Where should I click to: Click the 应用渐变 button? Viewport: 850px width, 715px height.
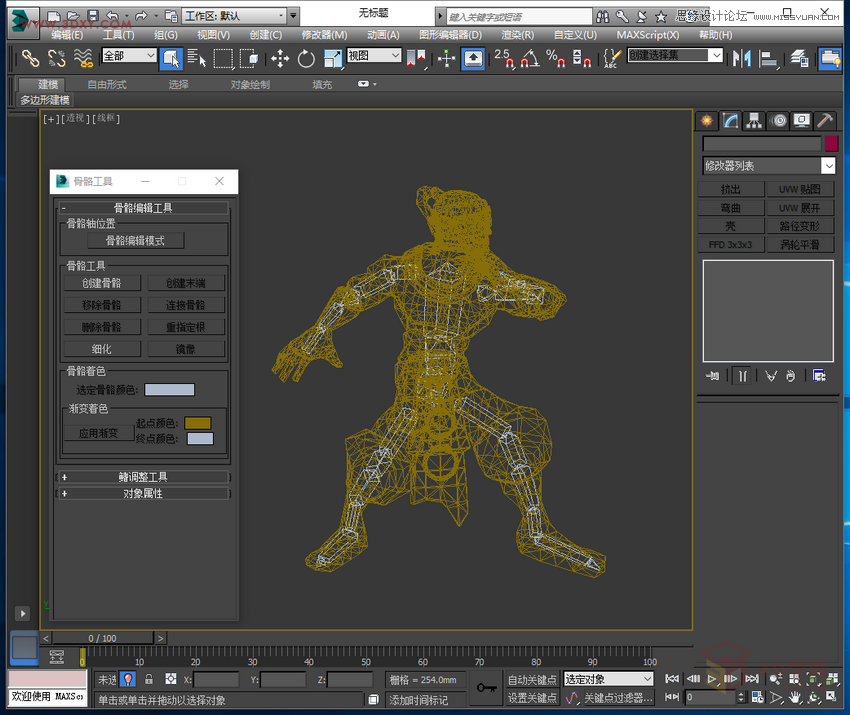(x=98, y=433)
